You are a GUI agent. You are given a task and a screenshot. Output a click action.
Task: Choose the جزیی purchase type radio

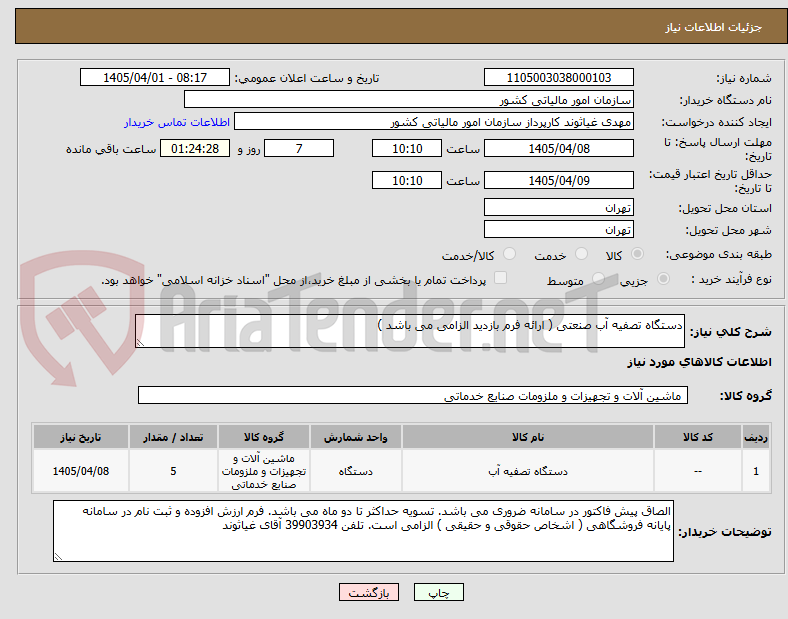click(x=663, y=279)
